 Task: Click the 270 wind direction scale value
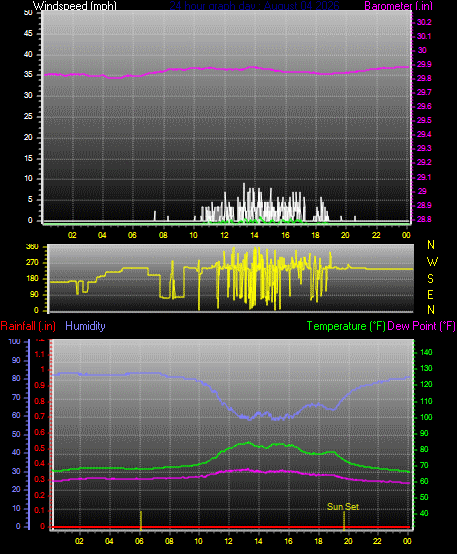pos(33,263)
